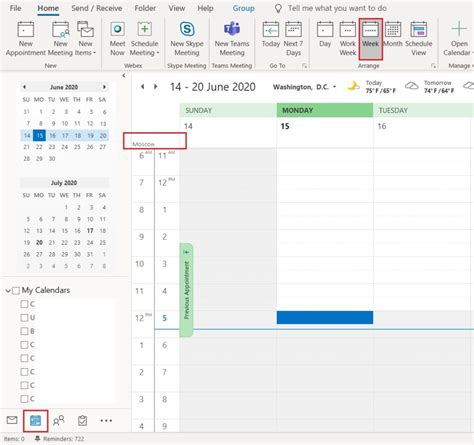The image size is (474, 445).
Task: Open Washington, D.C. weather location dropdown
Action: (x=334, y=87)
